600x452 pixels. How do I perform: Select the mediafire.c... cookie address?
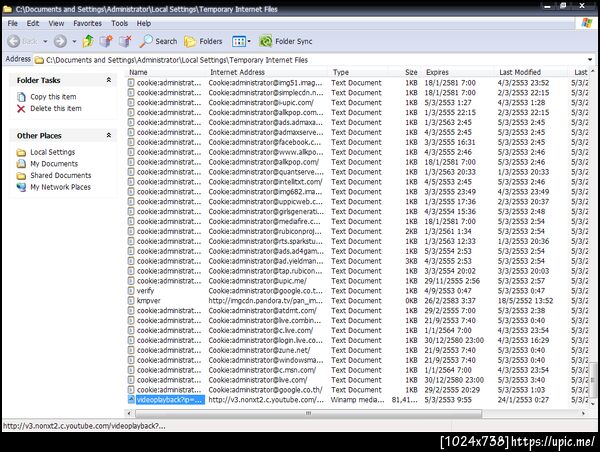point(264,221)
